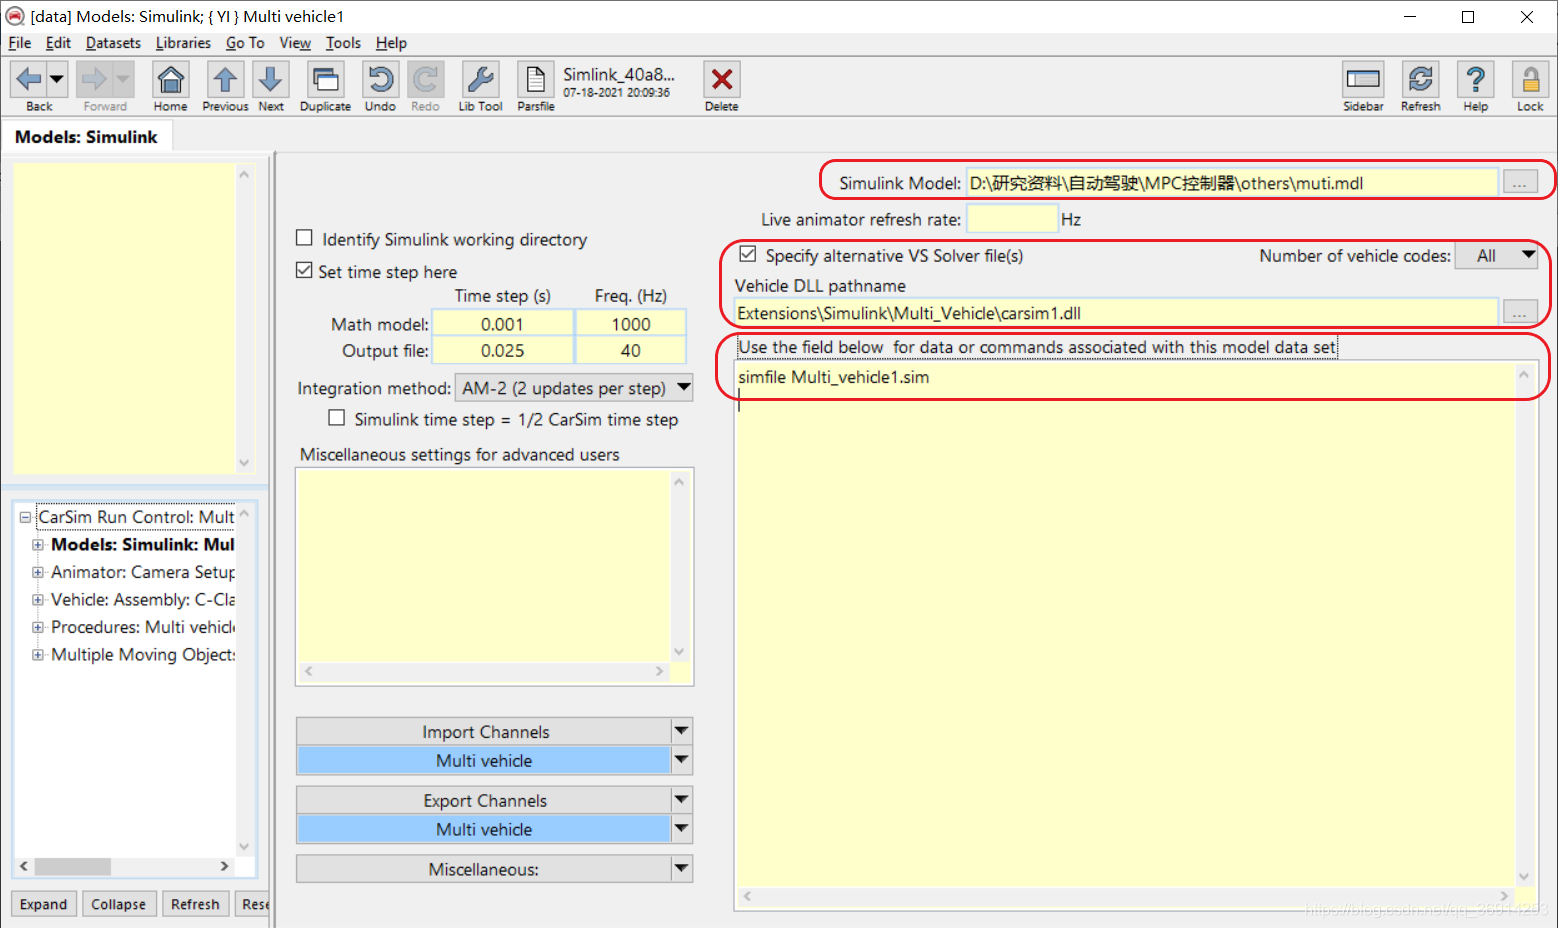Jump to the Previous dataset icon
Viewport: 1558px width, 928px height.
point(225,79)
